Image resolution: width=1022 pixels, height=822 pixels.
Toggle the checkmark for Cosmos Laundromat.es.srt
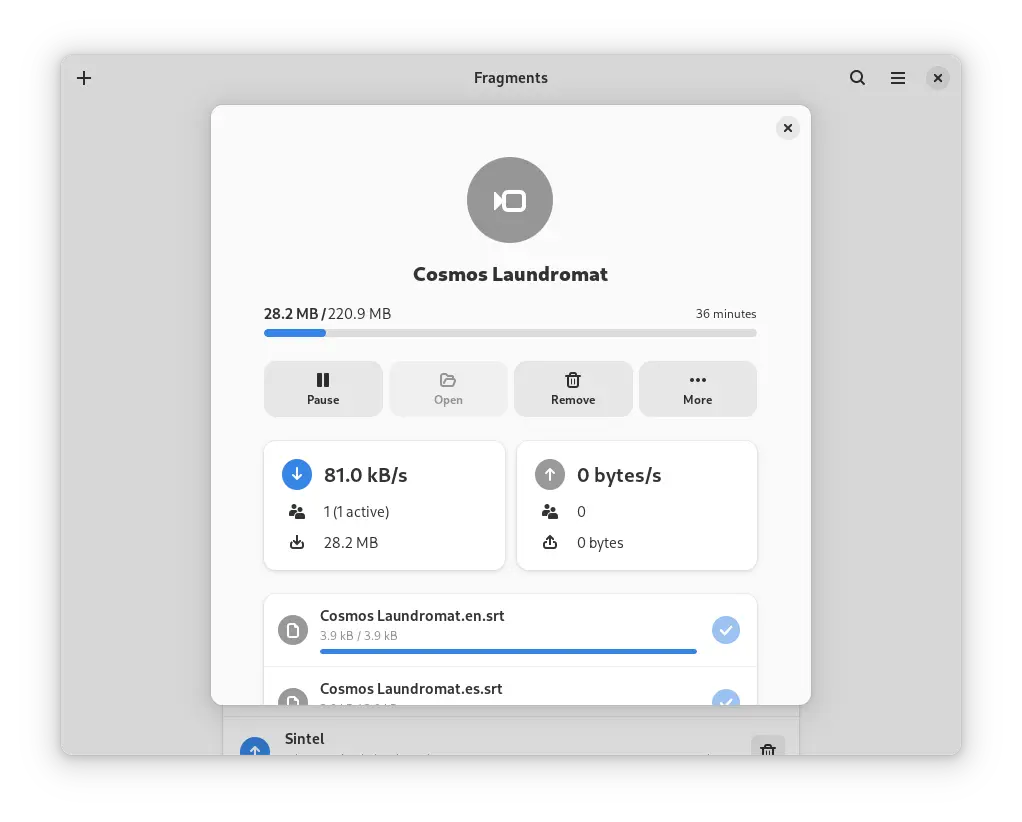(726, 698)
